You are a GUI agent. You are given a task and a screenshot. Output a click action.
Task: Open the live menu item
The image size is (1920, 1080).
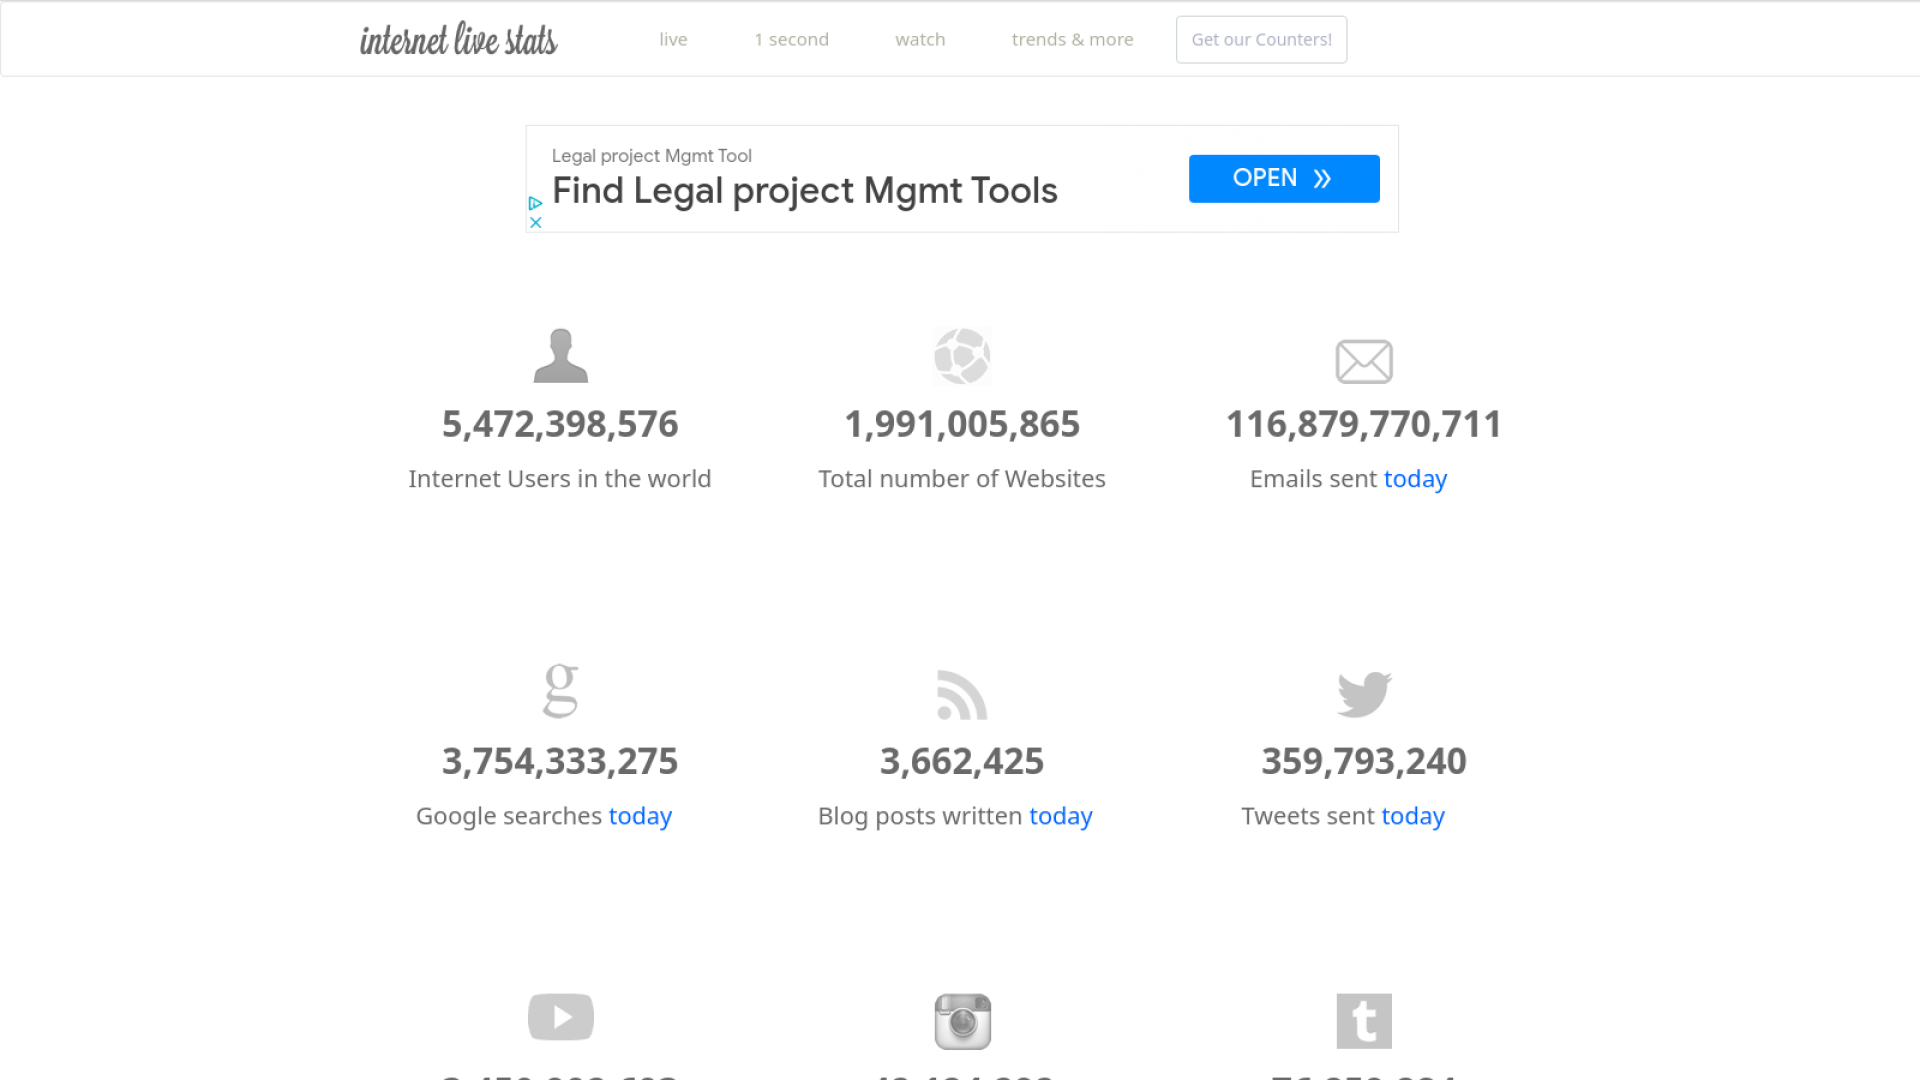pyautogui.click(x=673, y=40)
